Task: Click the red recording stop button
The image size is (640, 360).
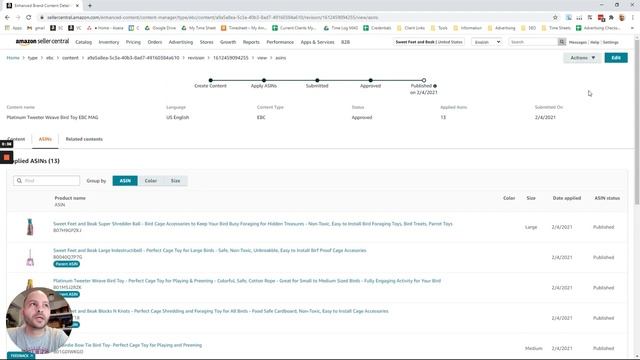Action: pyautogui.click(x=7, y=158)
